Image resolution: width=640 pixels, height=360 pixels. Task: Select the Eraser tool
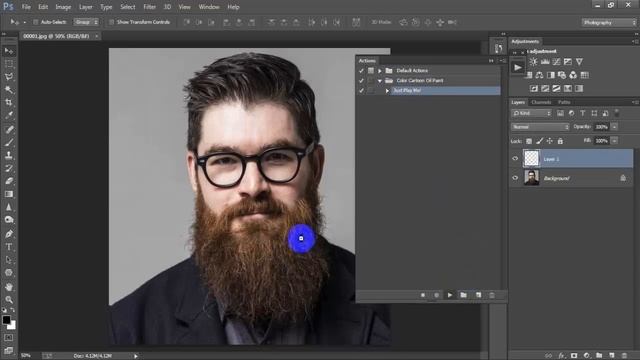tap(9, 181)
